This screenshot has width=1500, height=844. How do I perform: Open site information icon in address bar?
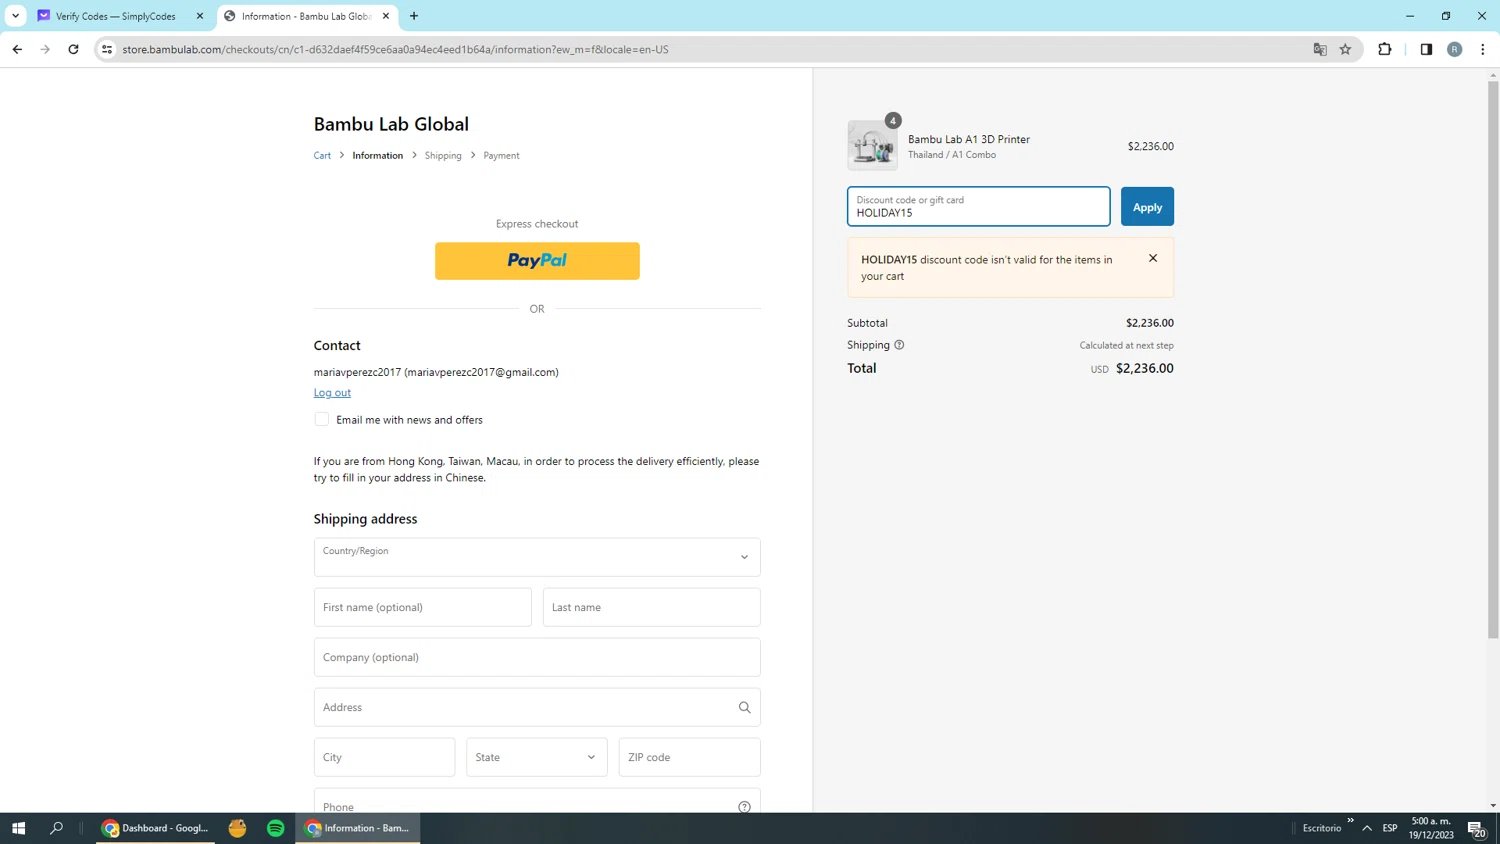pos(107,49)
